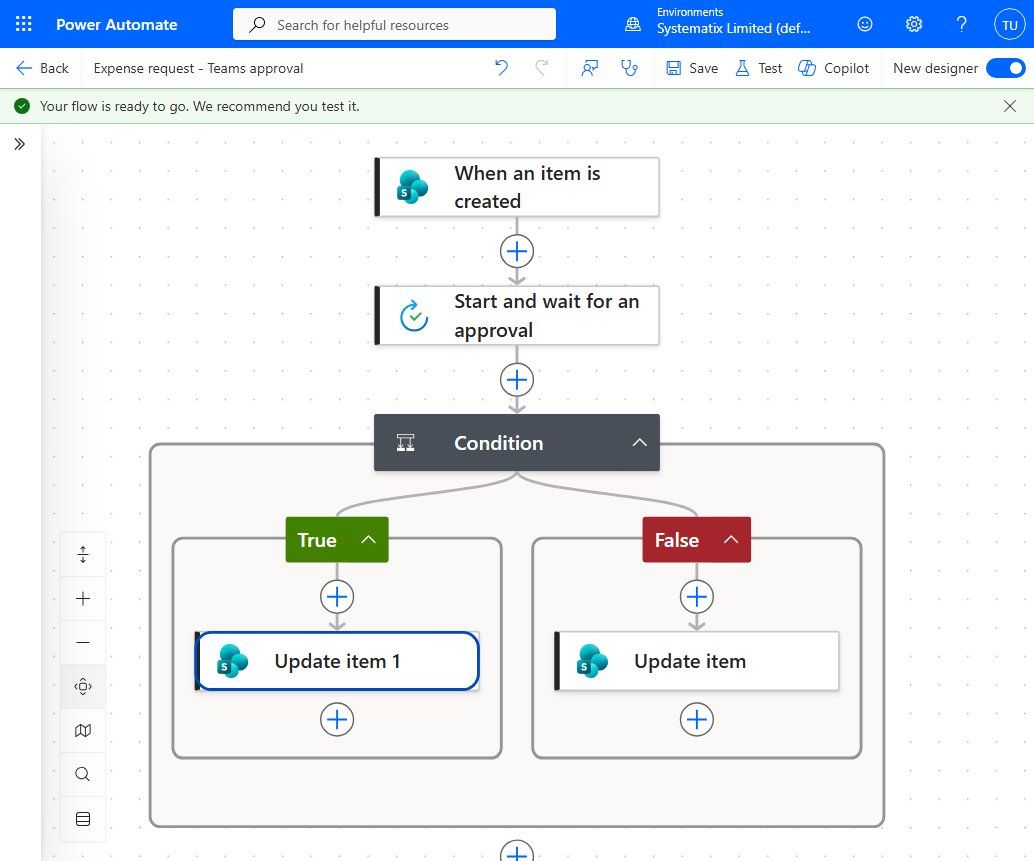Select the When an item is created trigger
This screenshot has width=1034, height=861.
pos(517,187)
